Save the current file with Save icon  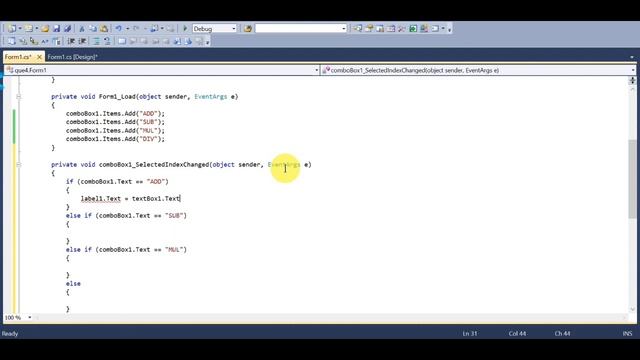coord(56,29)
